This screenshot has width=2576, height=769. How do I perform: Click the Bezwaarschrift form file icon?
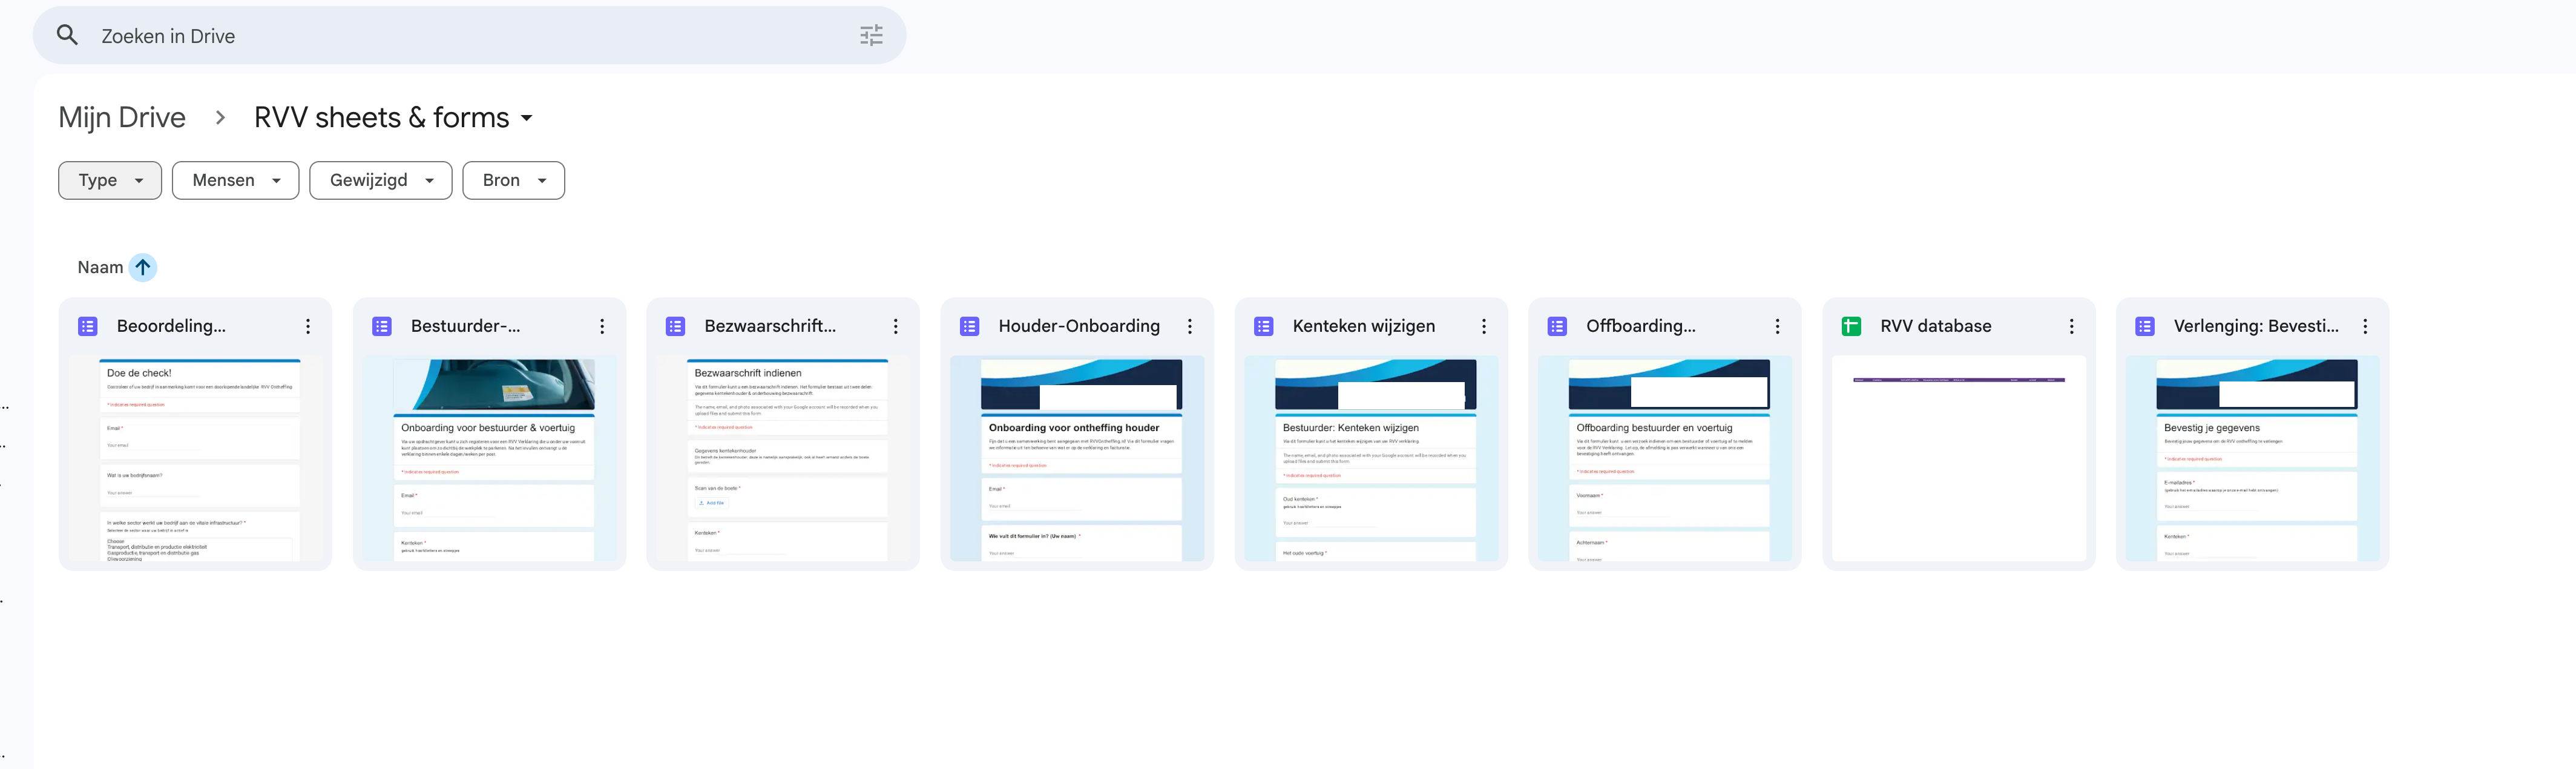tap(676, 327)
